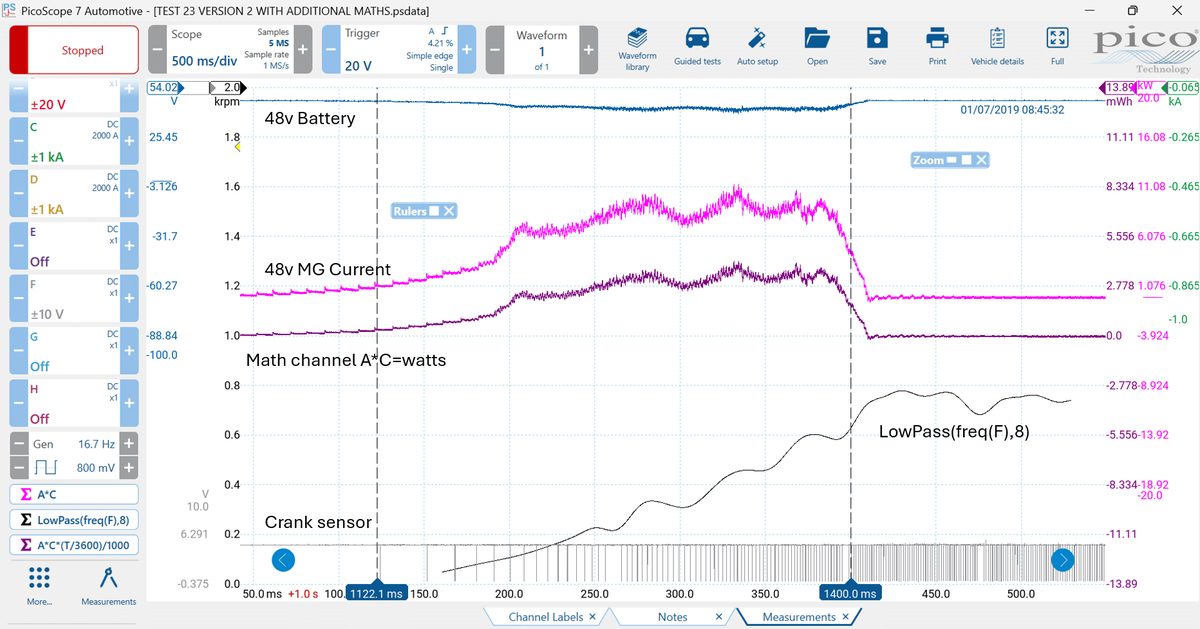Screen dimensions: 1200x629
Task: Open Scope 500 ms/div settings
Action: pyautogui.click(x=230, y=50)
